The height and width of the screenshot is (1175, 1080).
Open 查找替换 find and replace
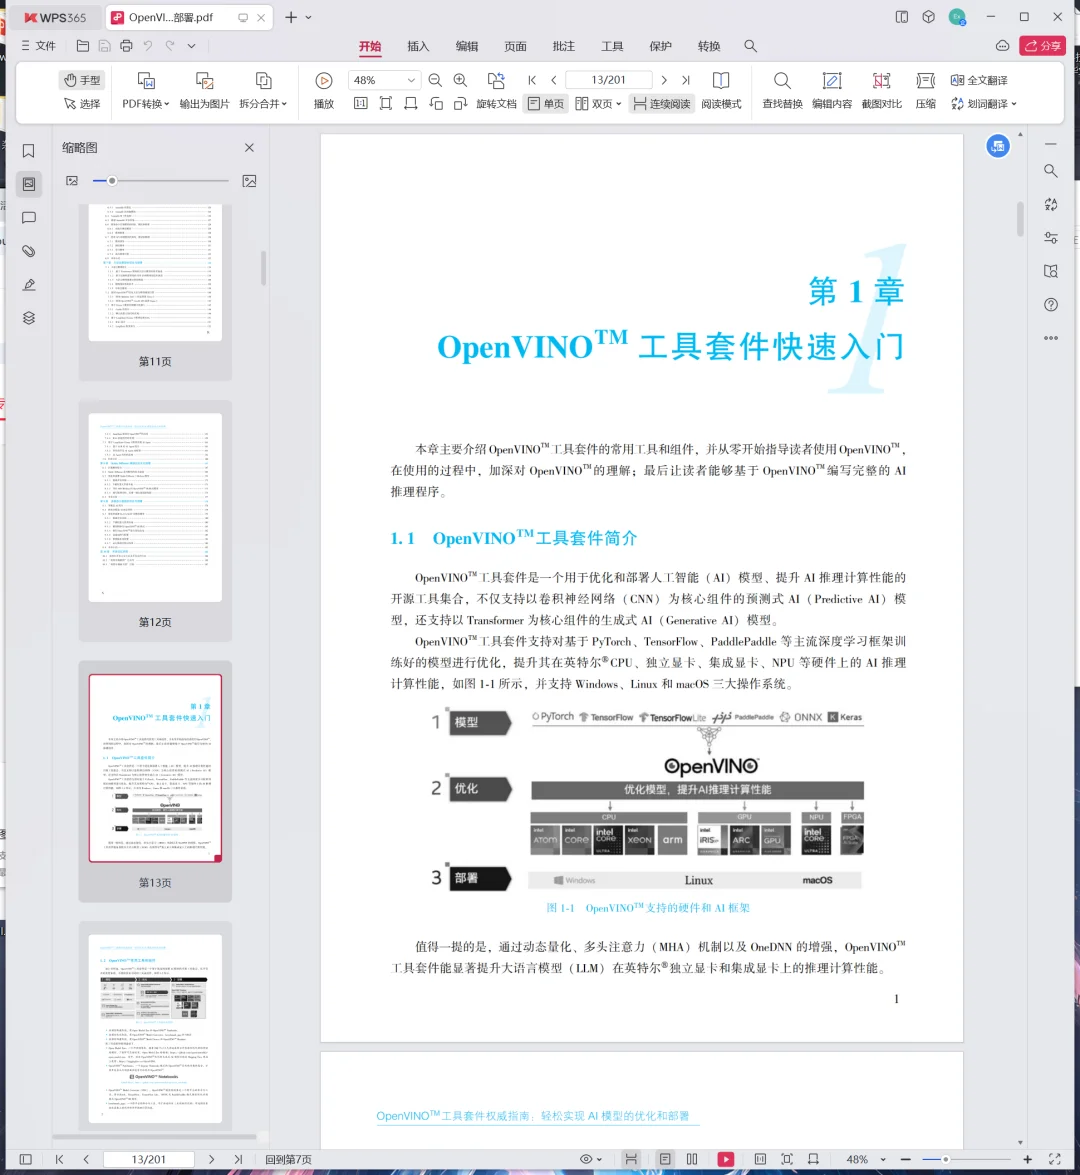pos(782,91)
